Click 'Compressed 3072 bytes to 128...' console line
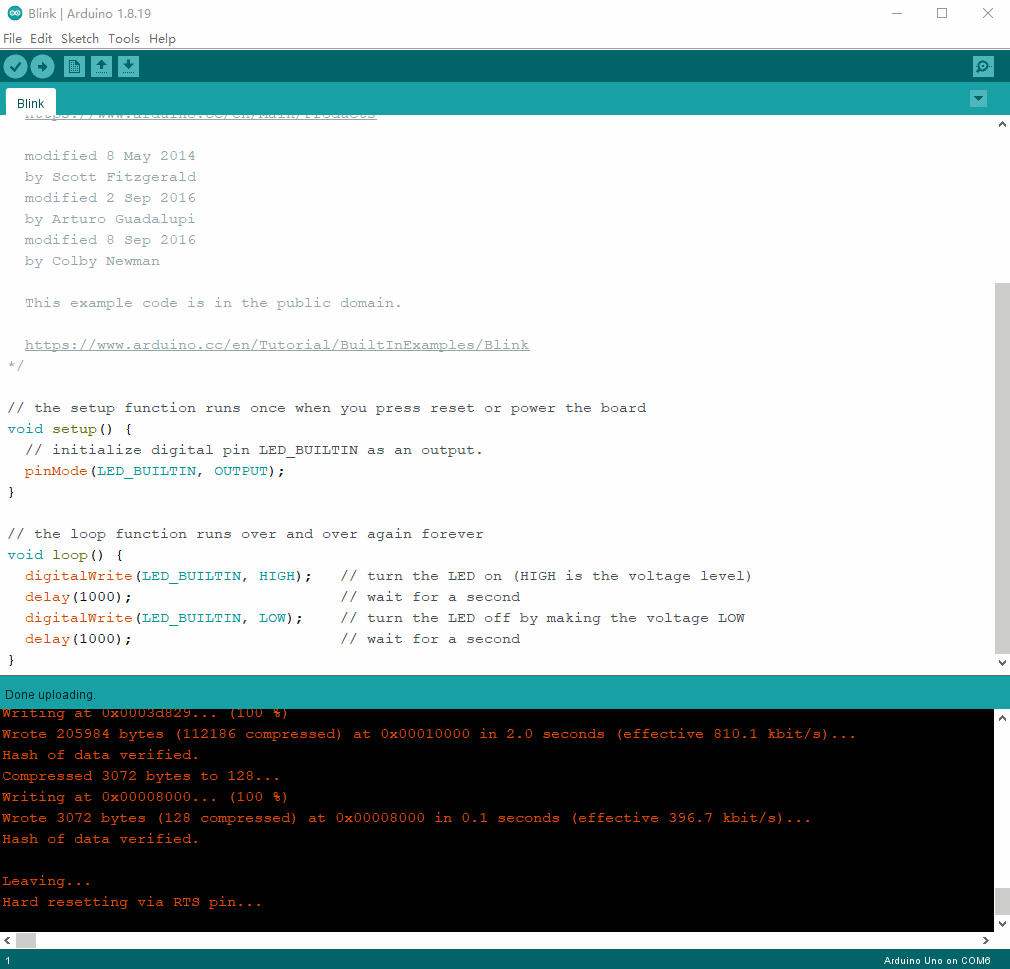The width and height of the screenshot is (1010, 969). 140,776
